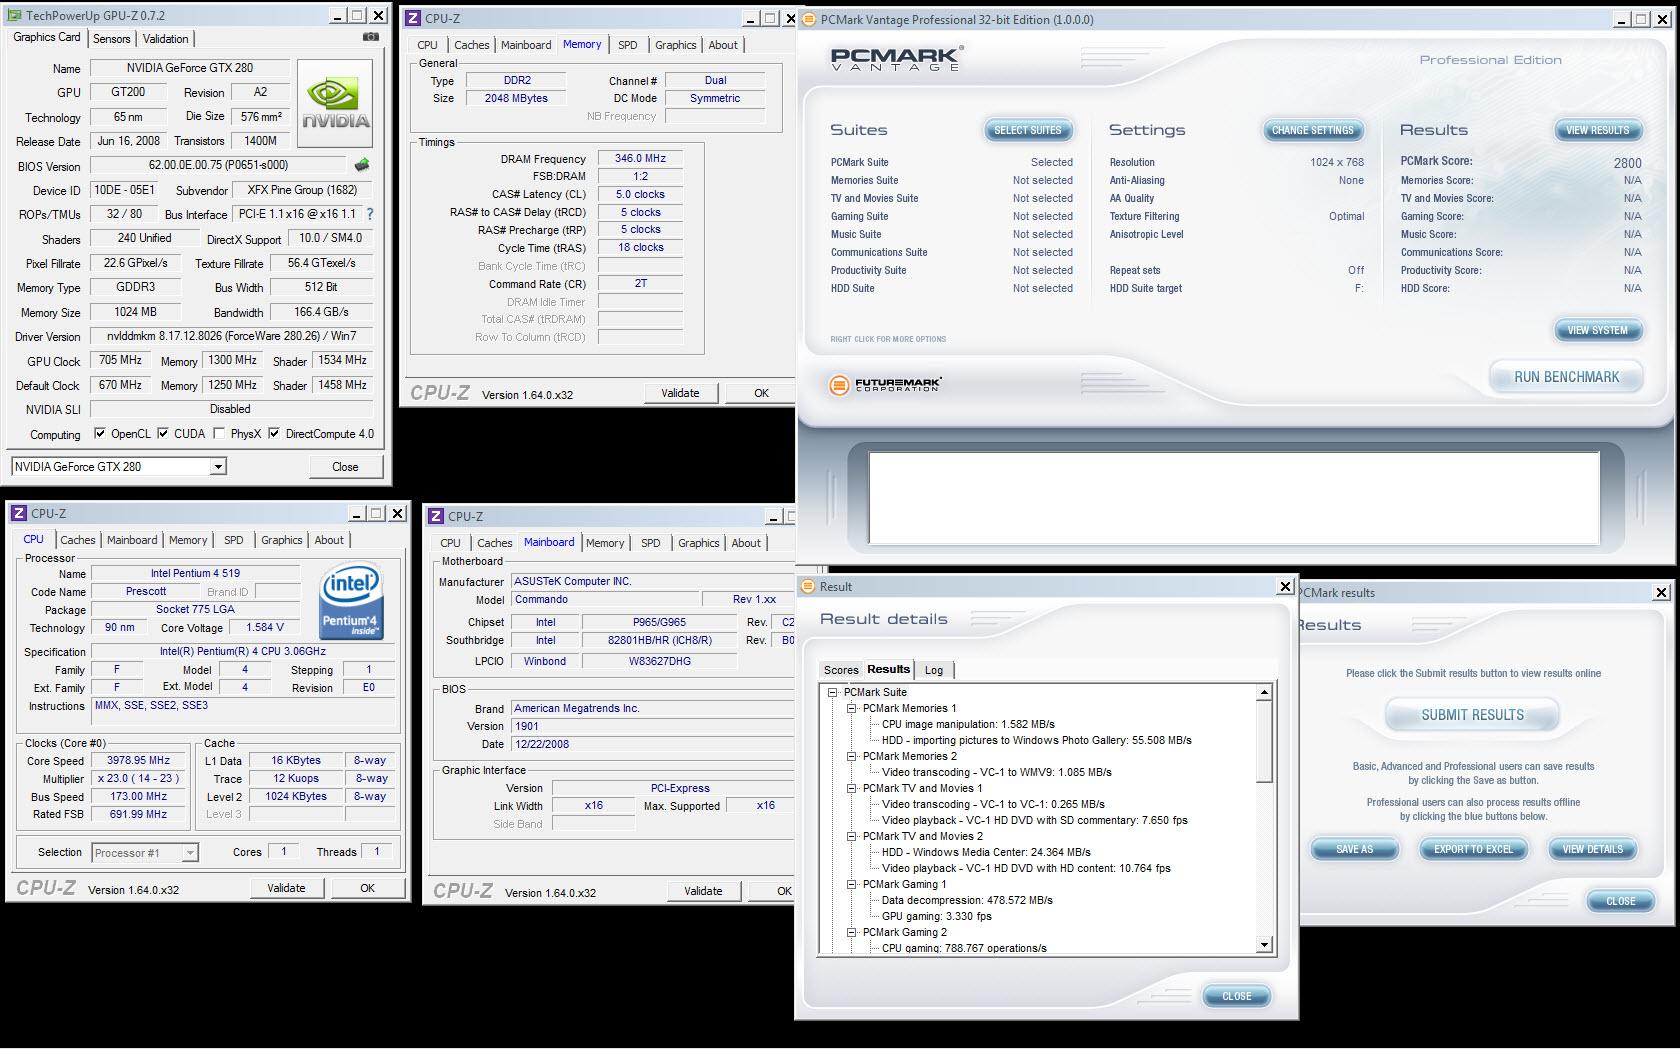Click the Result window title icon

(808, 586)
